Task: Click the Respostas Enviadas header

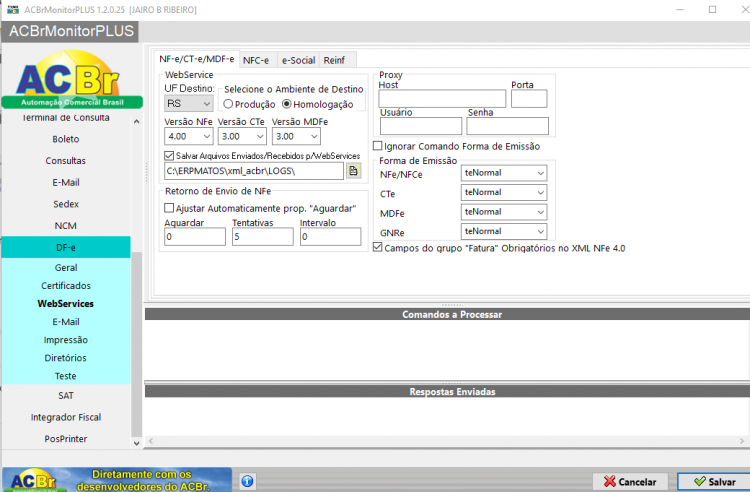Action: point(447,392)
